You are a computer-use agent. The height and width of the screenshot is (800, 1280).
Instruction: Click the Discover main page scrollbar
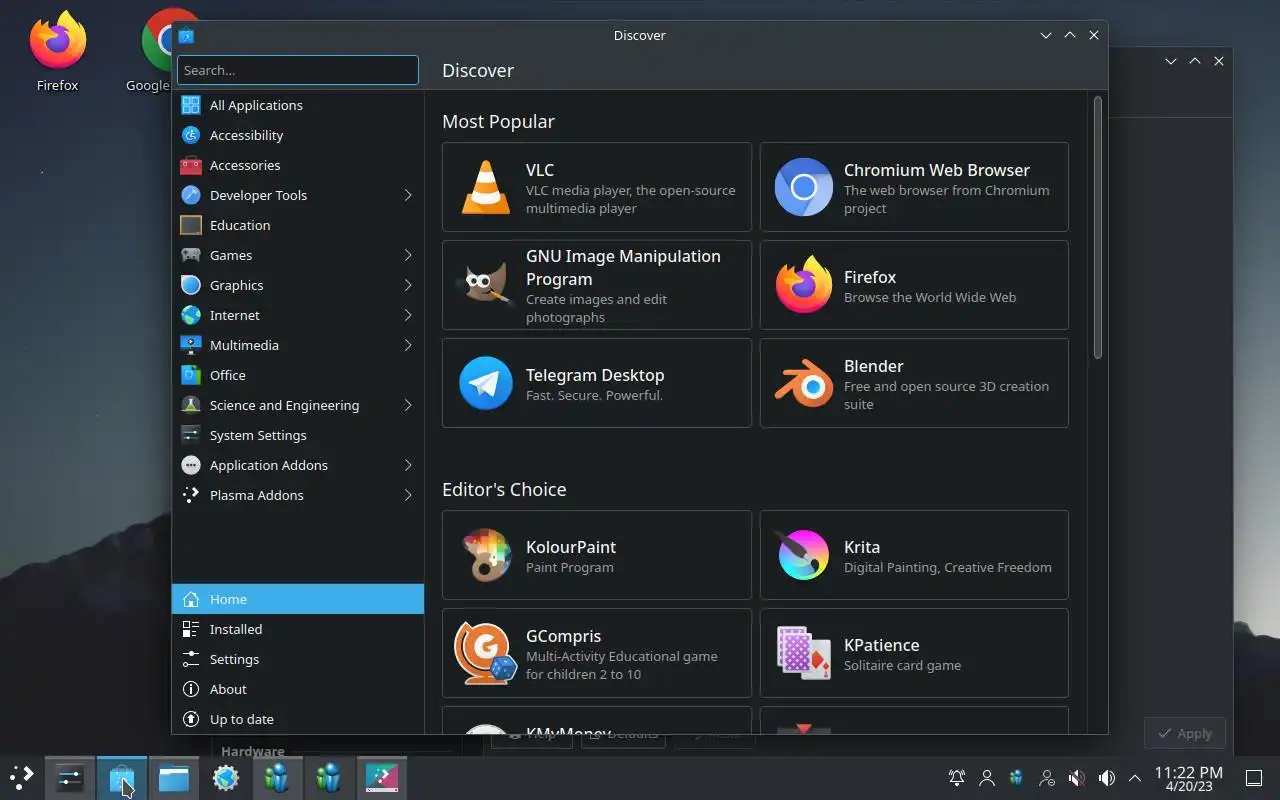[1097, 227]
